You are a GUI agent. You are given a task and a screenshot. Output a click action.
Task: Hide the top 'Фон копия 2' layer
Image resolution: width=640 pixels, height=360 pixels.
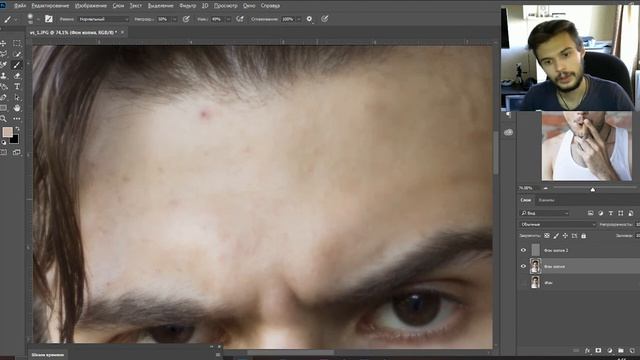tap(523, 250)
